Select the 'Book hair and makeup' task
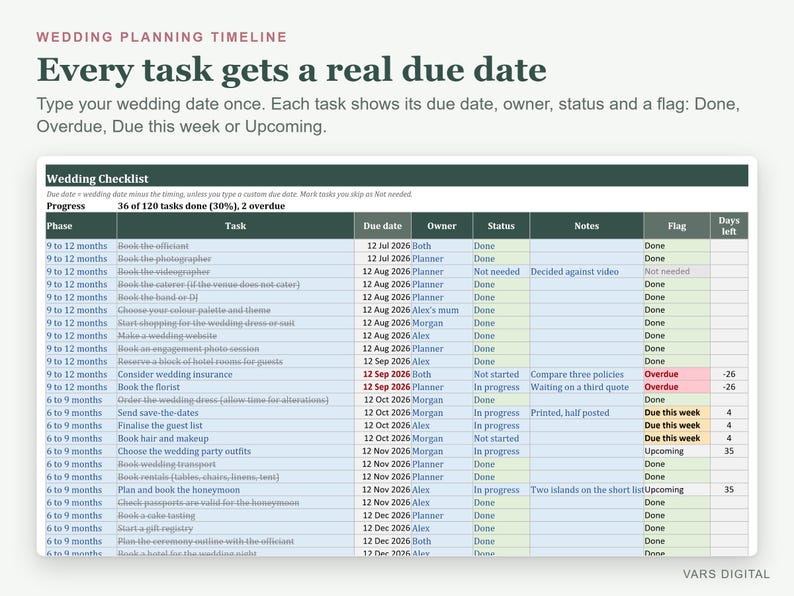Screen dimensions: 794x596 point(235,439)
